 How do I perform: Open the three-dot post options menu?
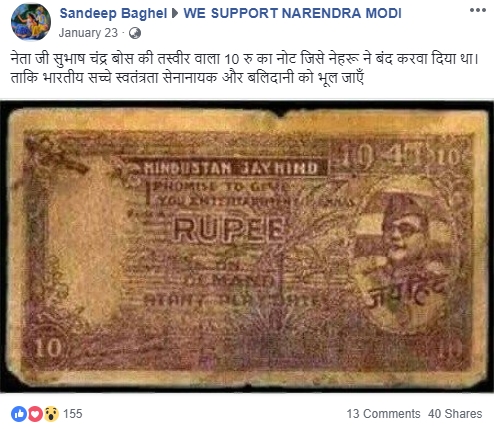click(478, 10)
